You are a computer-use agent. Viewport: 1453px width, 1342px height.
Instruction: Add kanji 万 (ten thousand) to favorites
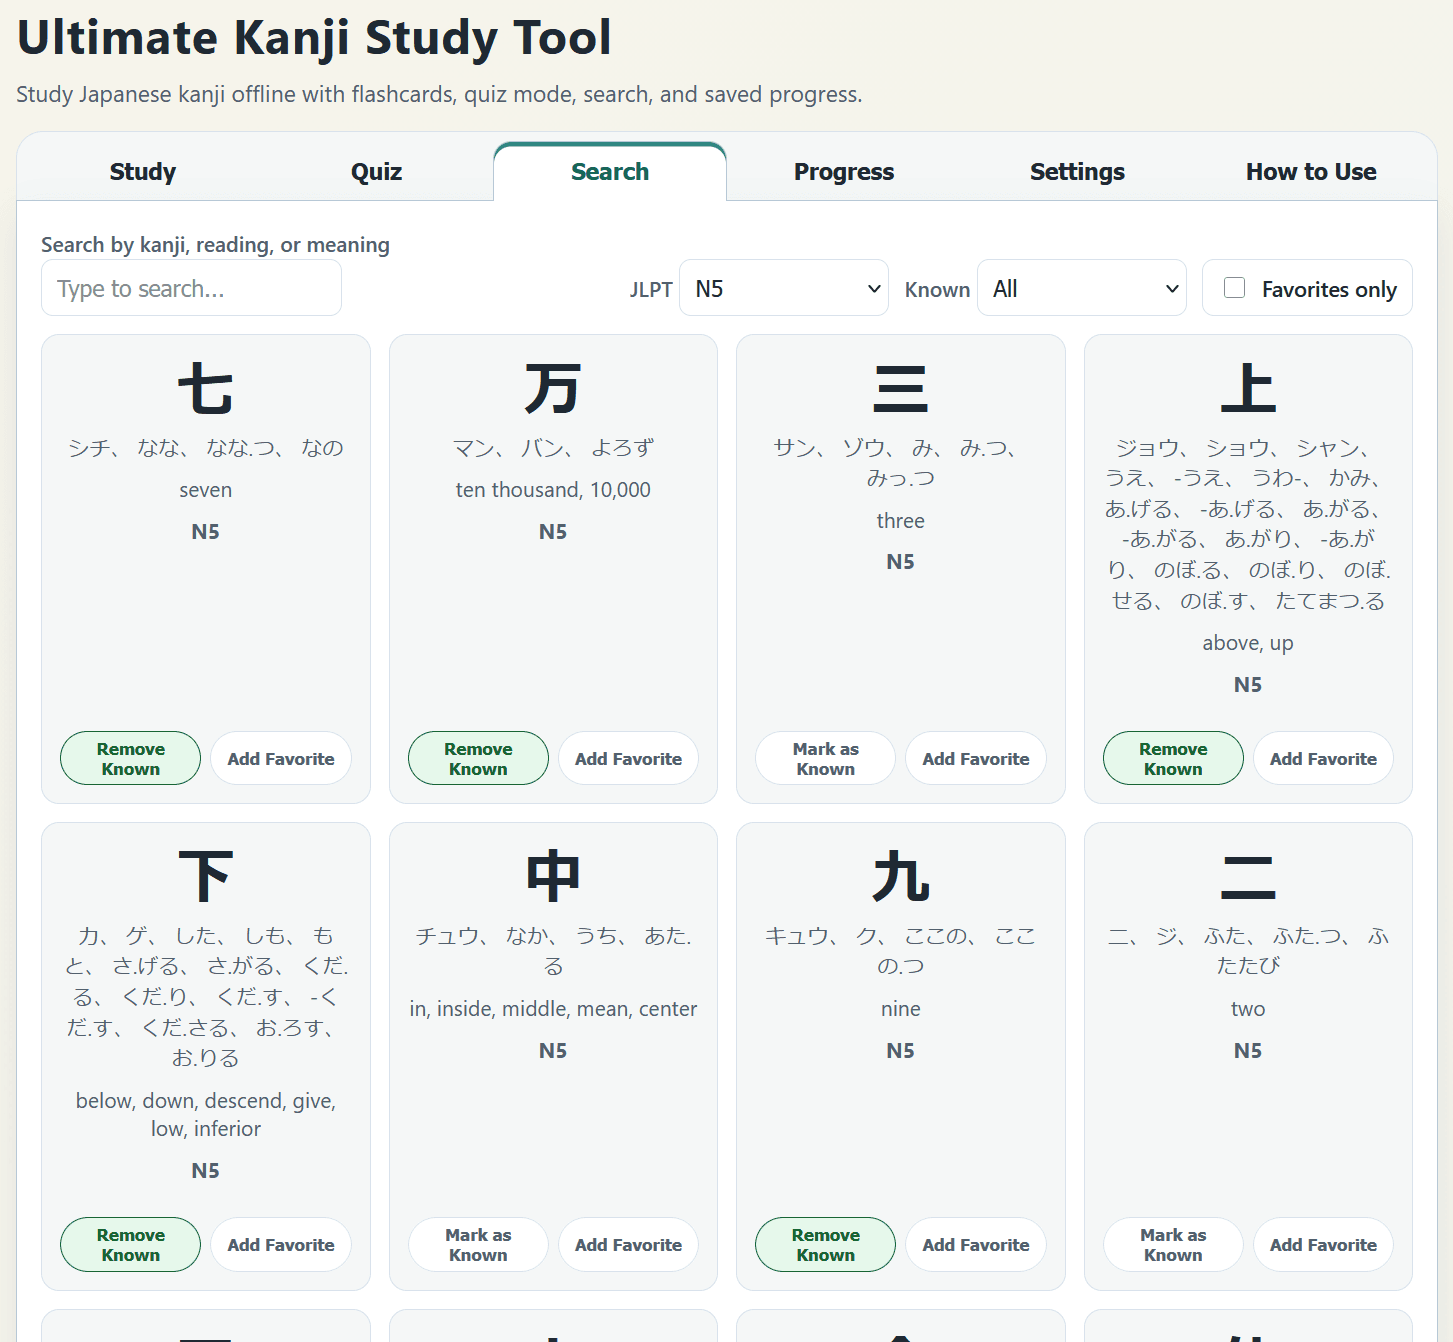point(628,758)
